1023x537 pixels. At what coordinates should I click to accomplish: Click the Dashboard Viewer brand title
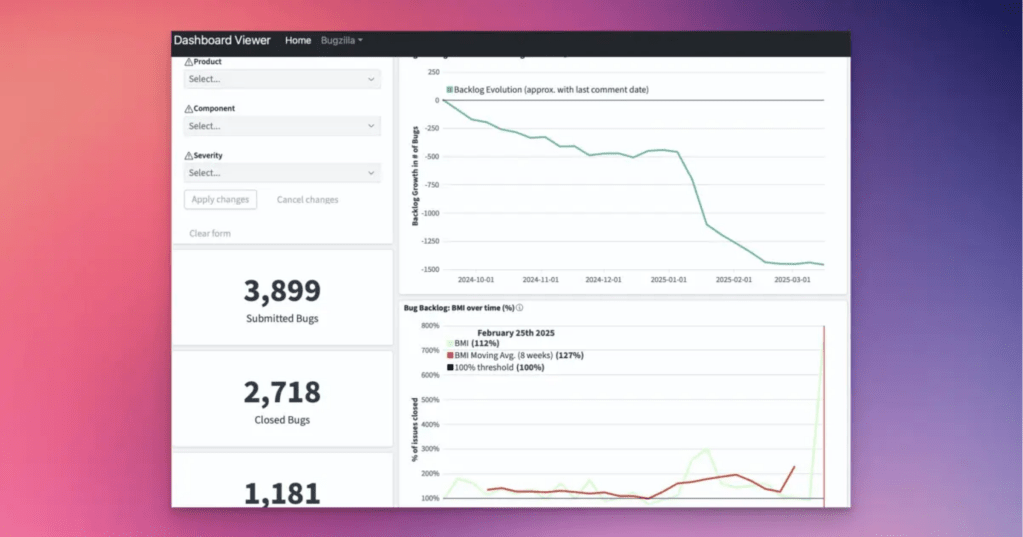[x=222, y=41]
